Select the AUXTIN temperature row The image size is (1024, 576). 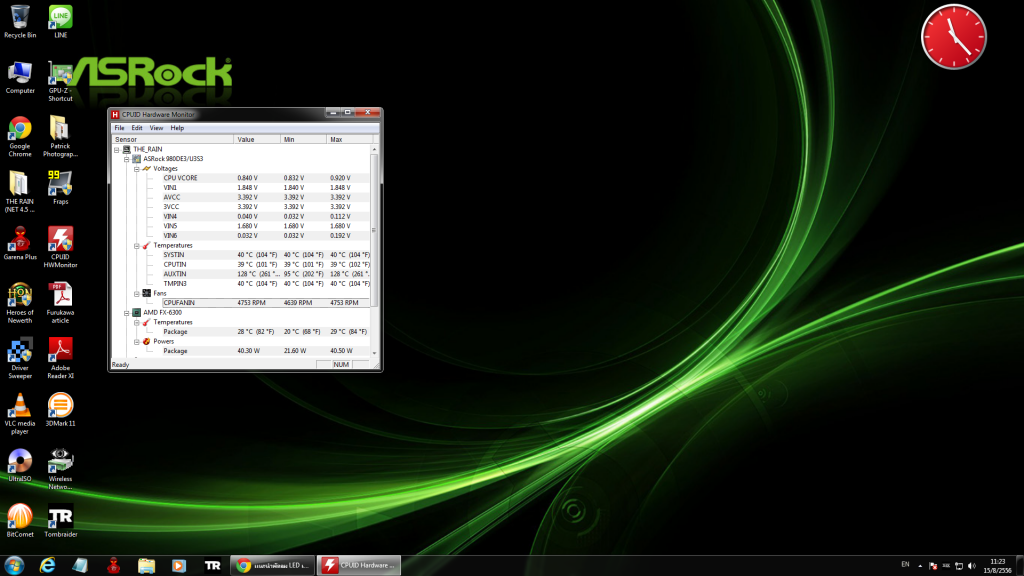(264, 274)
